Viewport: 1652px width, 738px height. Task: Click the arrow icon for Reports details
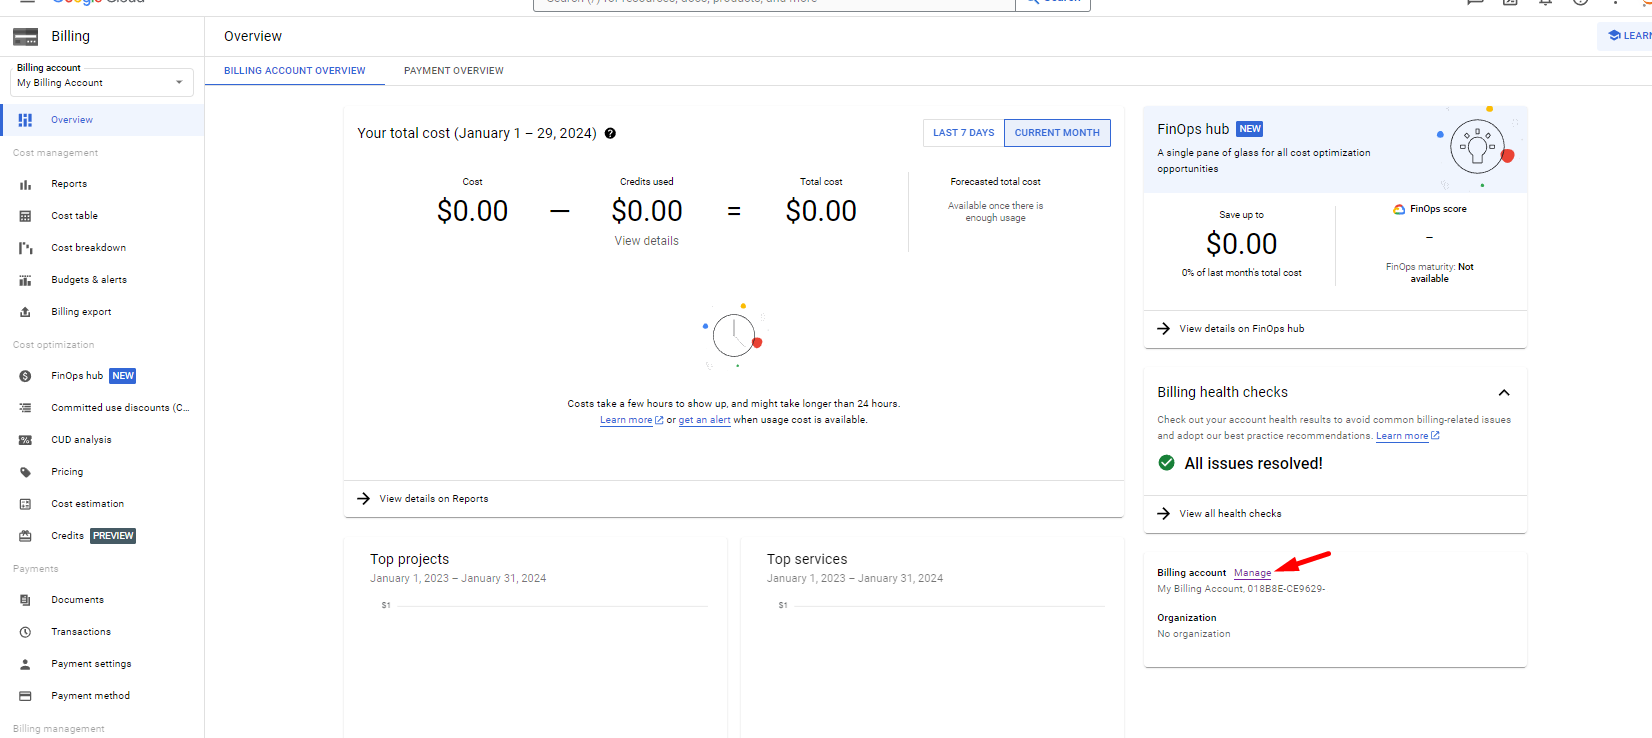[x=364, y=498]
